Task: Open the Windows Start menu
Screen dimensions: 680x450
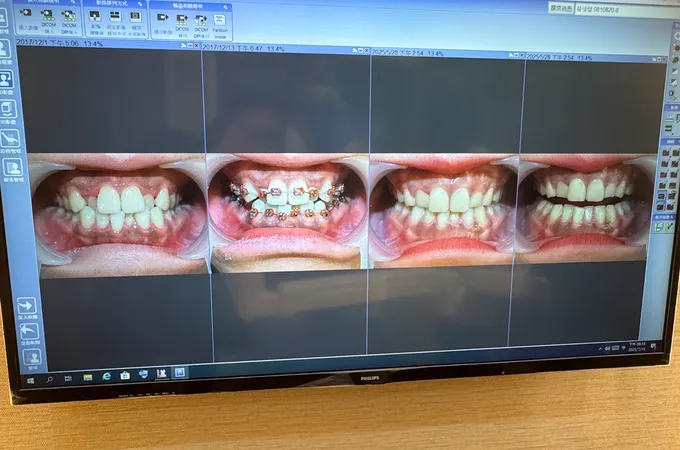Action: tap(30, 381)
